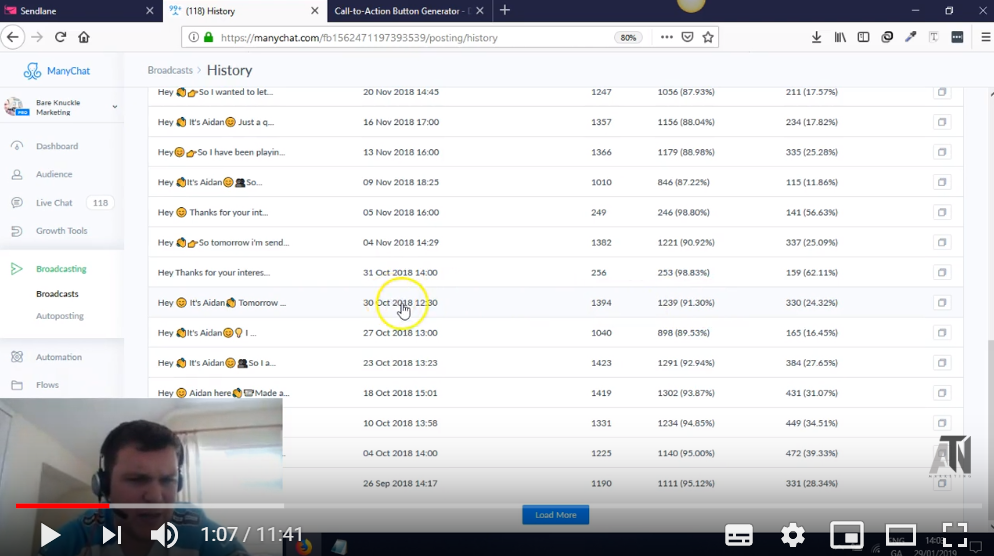Open Firefox page actions three-dot menu

(666, 37)
